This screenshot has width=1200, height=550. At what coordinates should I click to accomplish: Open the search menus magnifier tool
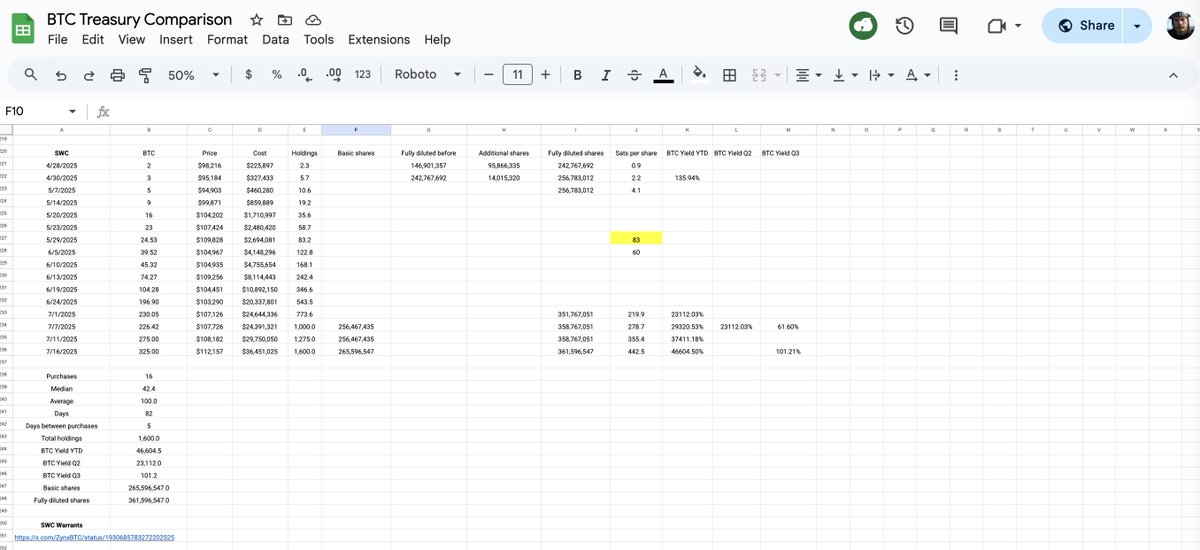click(x=31, y=75)
